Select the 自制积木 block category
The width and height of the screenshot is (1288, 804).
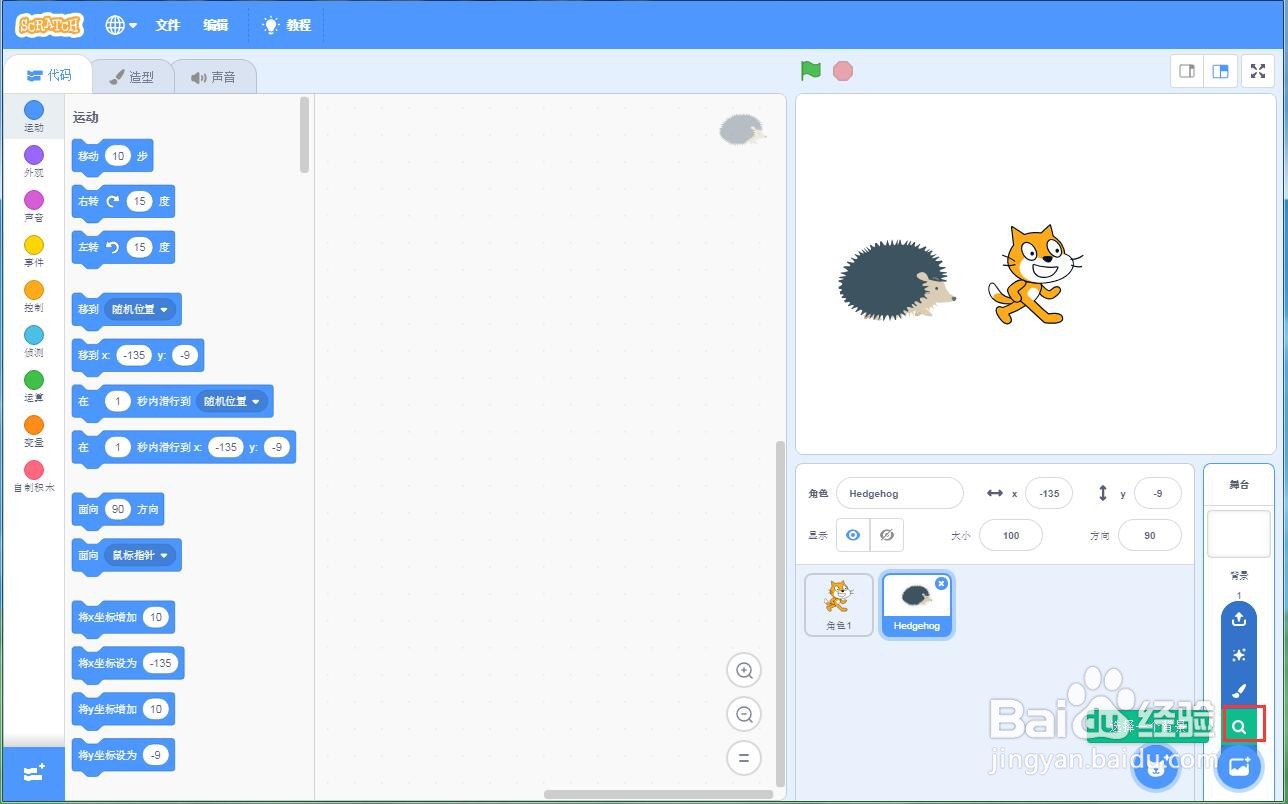click(x=34, y=476)
